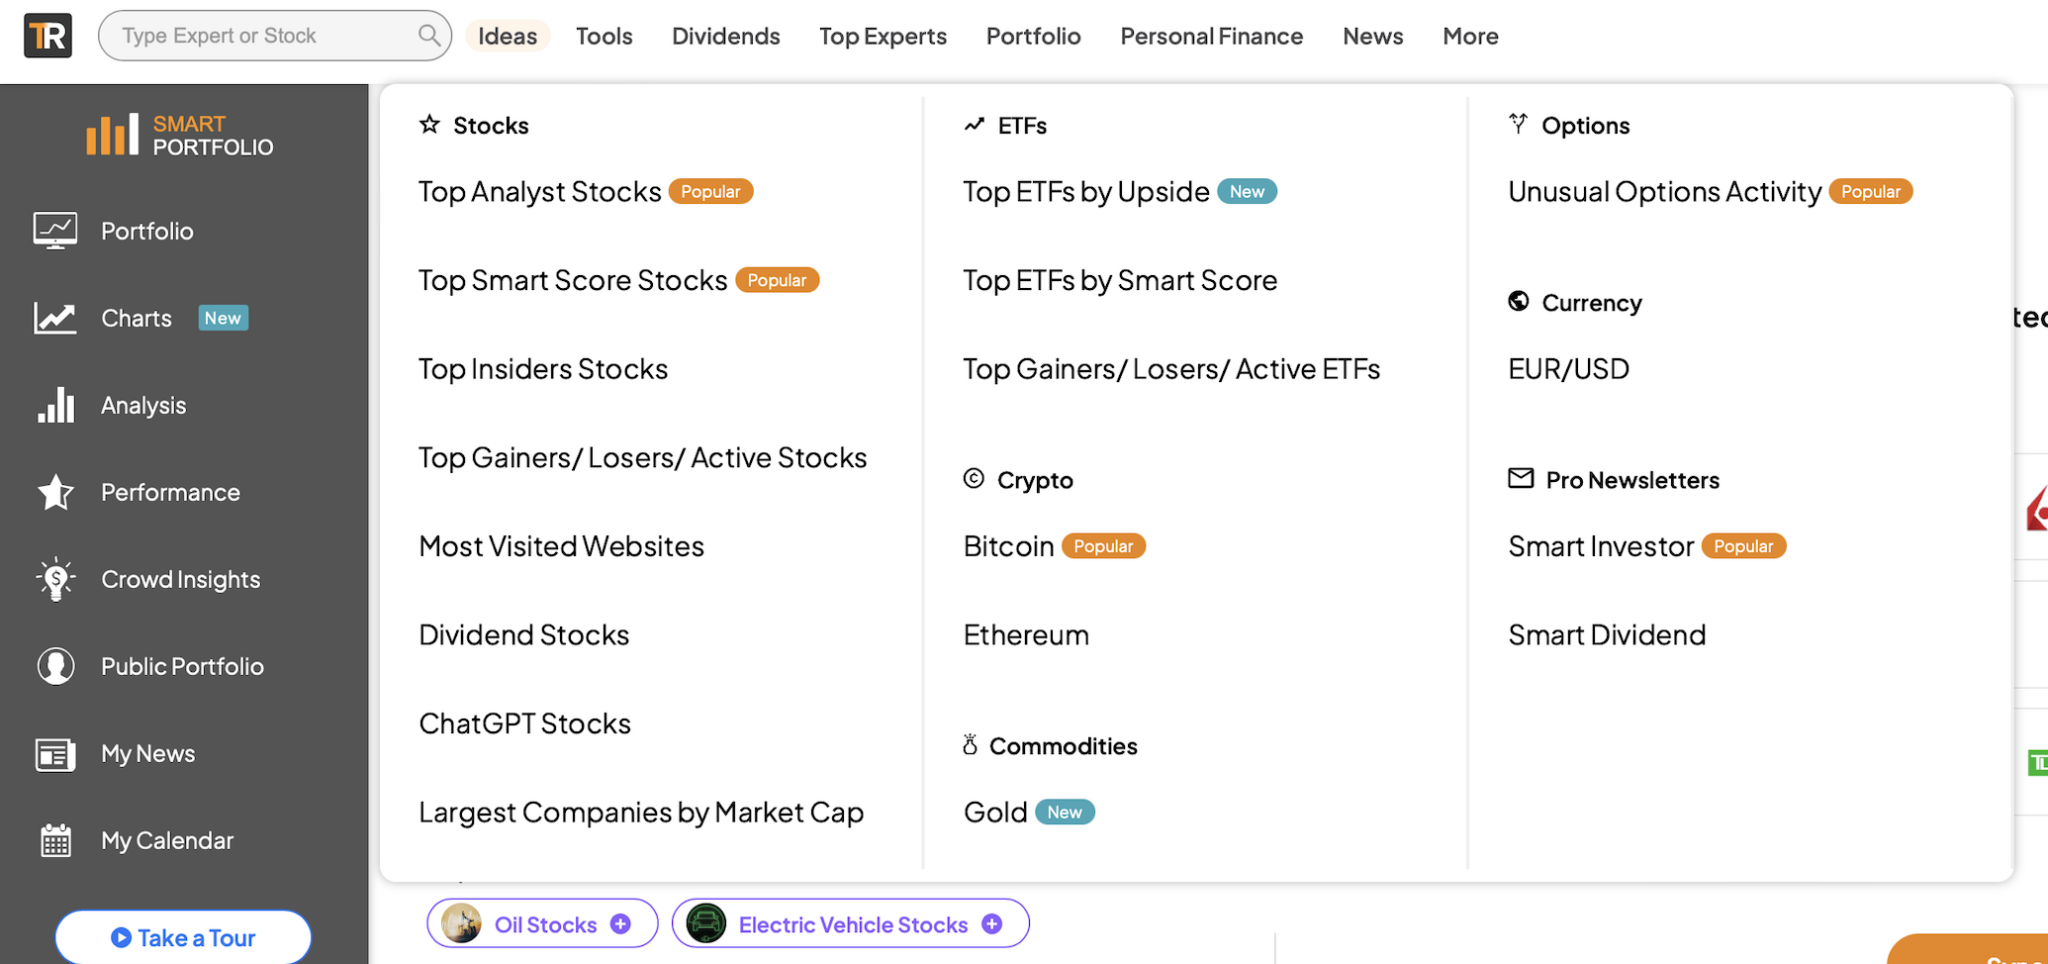Screen dimensions: 2048x964
Task: Open Portfolio from sidebar monitor icon
Action: [55, 231]
